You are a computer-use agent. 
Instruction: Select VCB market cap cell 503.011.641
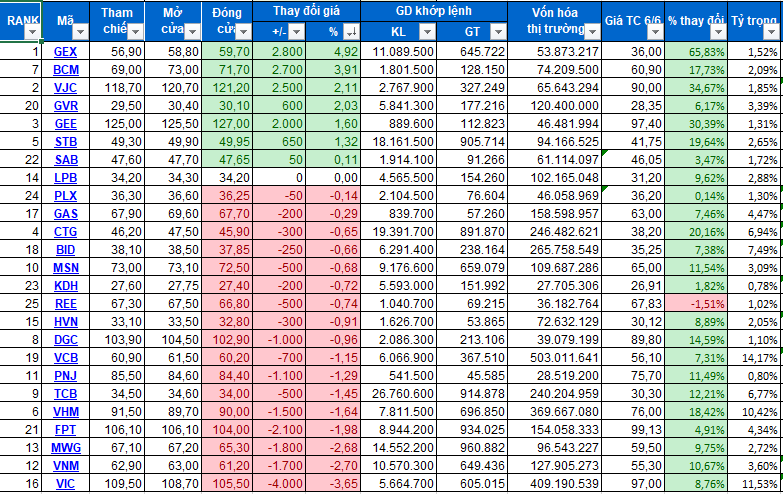pyautogui.click(x=554, y=358)
